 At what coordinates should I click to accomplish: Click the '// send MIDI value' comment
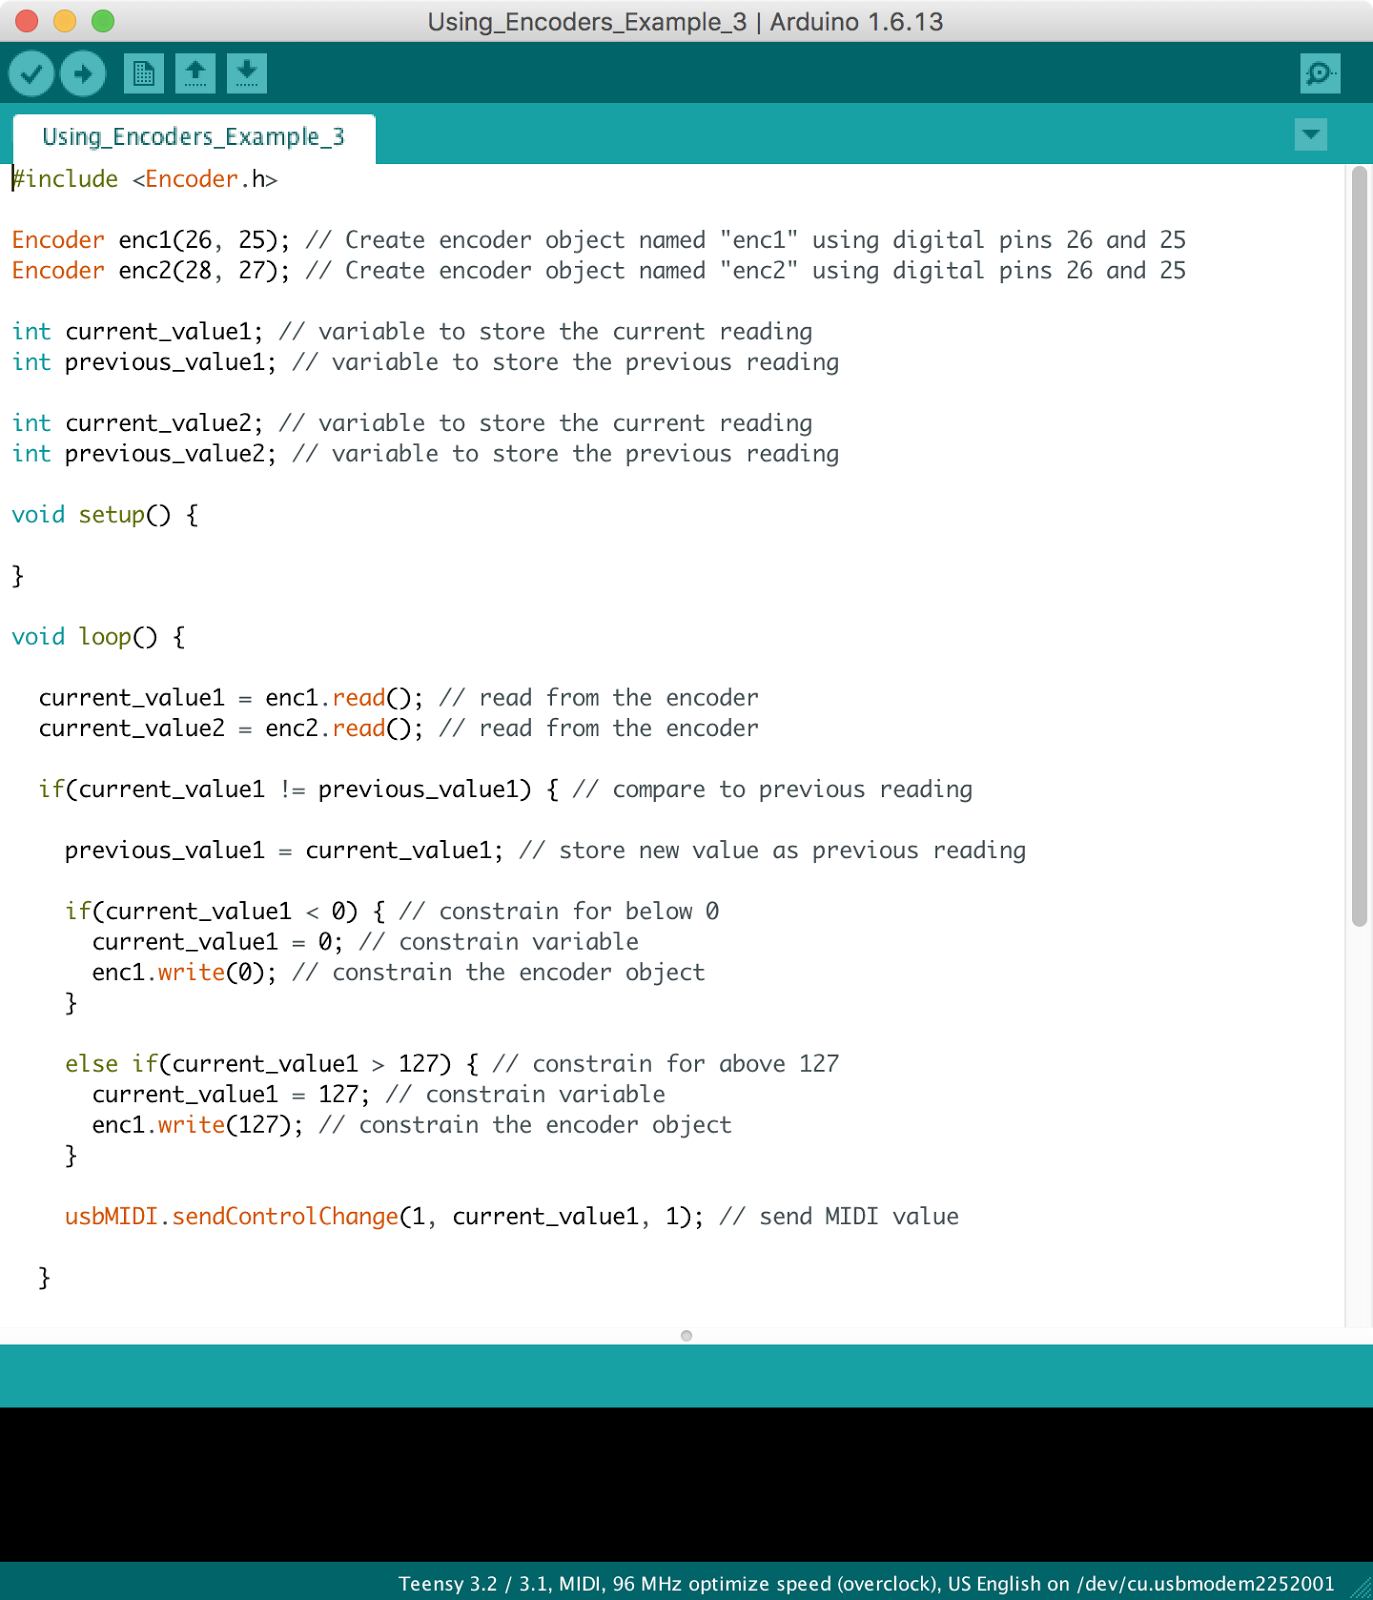(839, 1217)
